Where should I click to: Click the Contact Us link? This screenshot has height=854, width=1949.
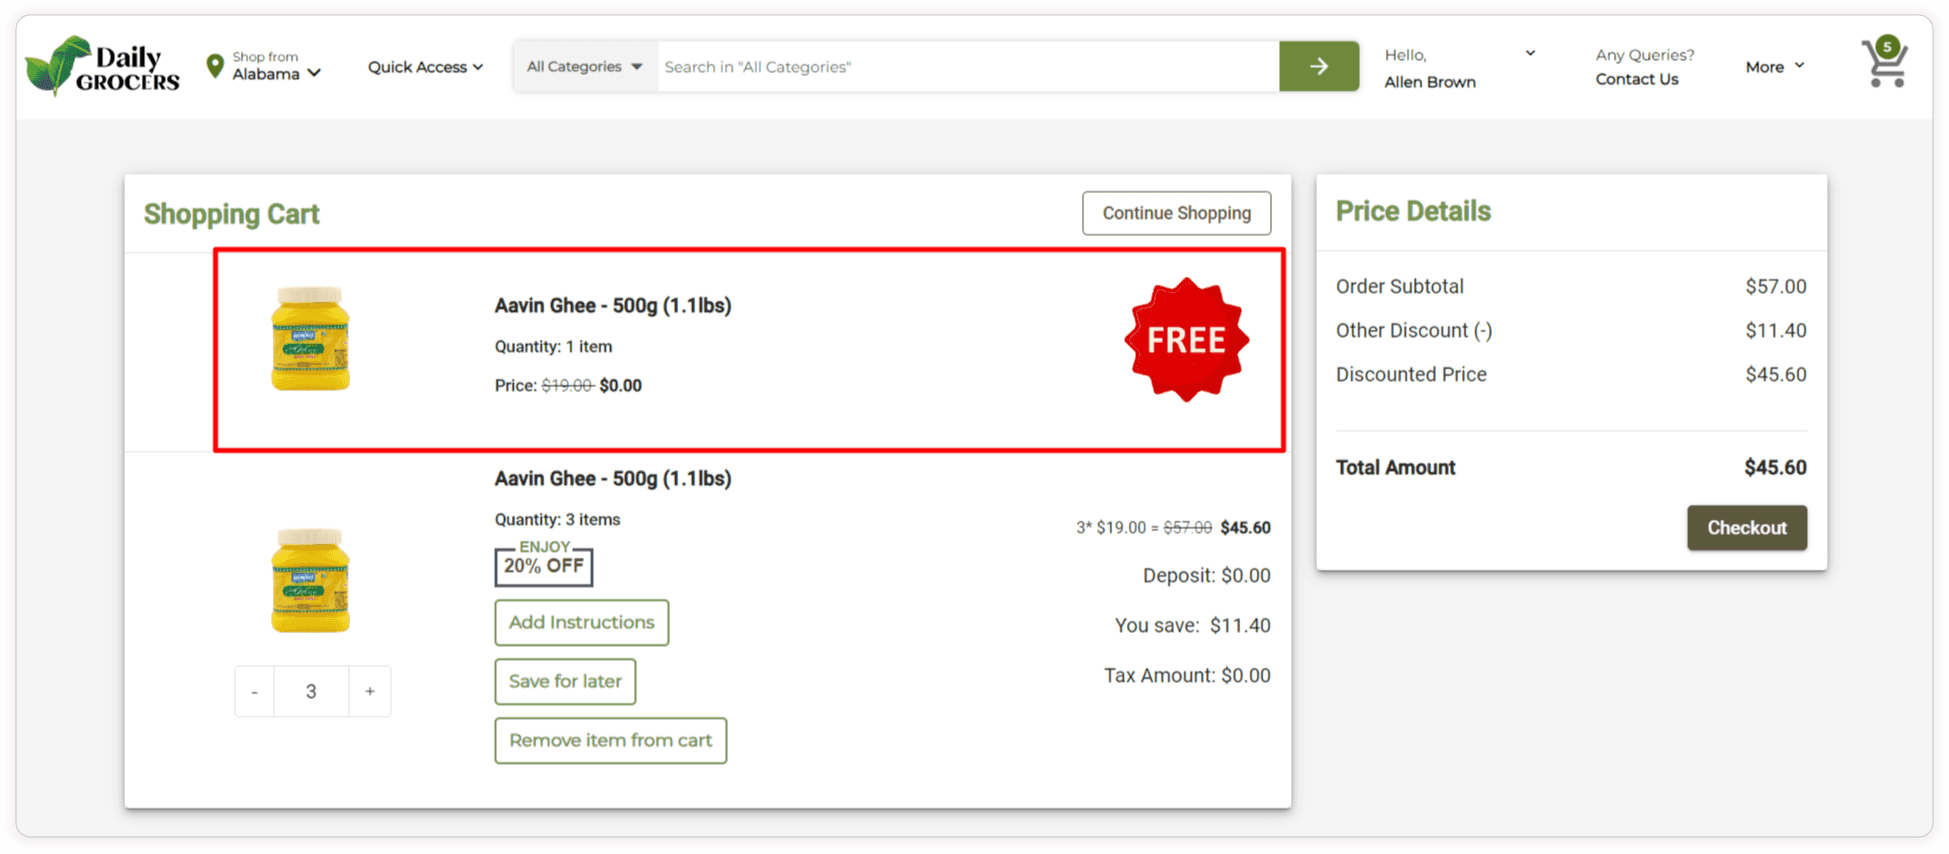coord(1636,79)
